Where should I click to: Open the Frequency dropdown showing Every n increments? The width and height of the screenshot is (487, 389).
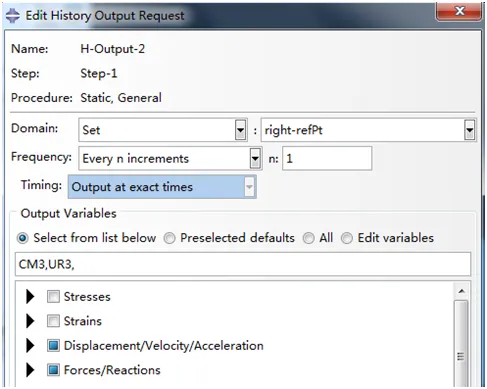tap(170, 158)
